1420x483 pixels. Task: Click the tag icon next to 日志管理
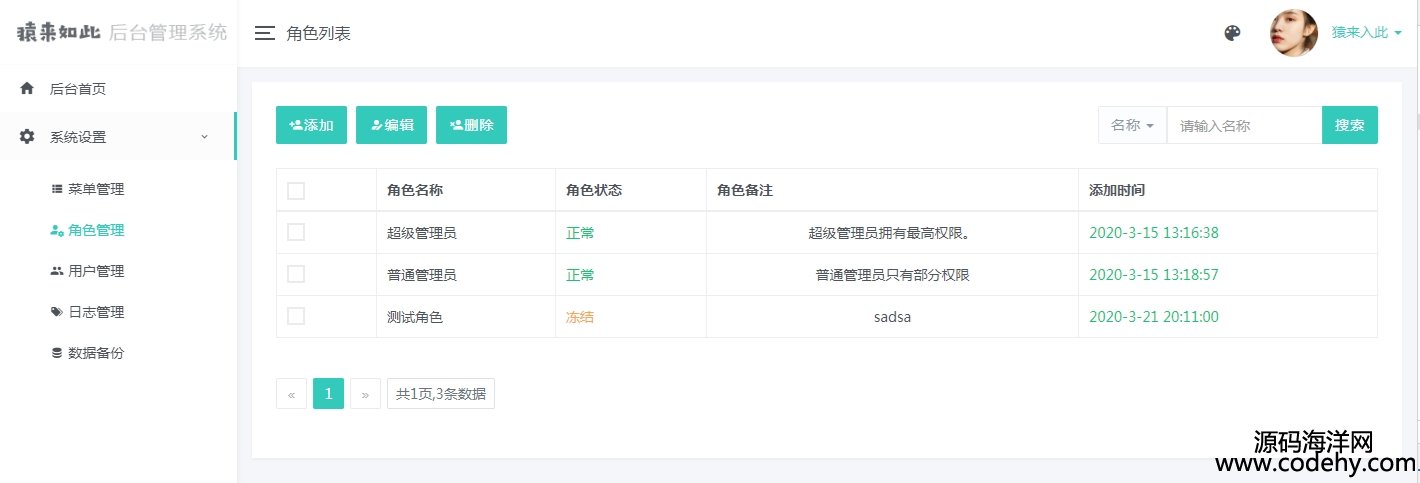[57, 312]
